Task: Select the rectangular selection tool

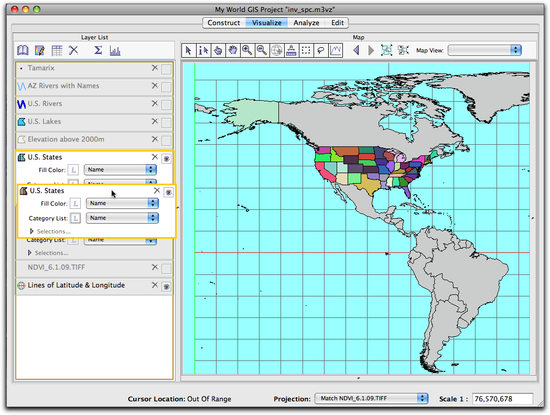Action: (x=306, y=51)
